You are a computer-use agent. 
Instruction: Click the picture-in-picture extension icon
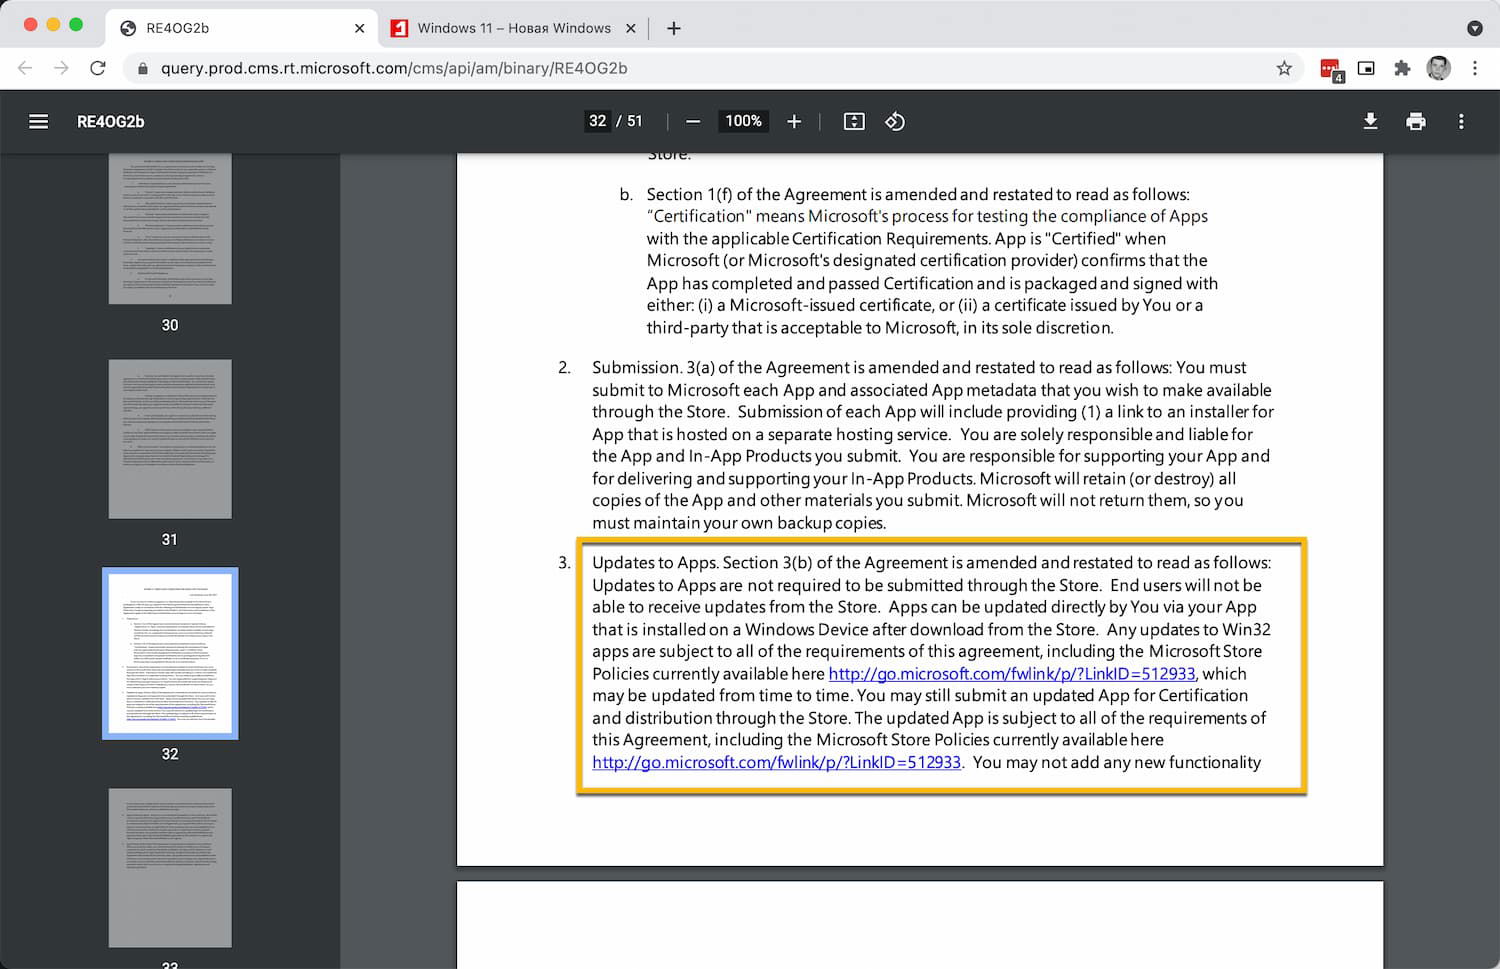point(1366,68)
